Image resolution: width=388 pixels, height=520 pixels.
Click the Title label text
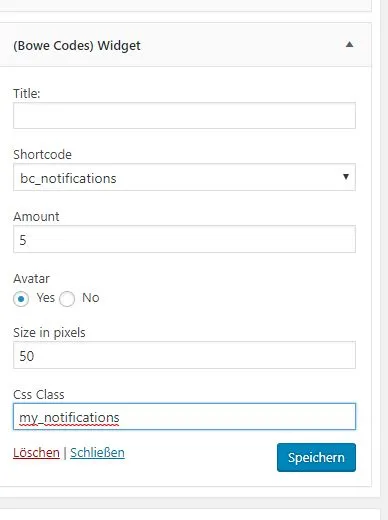pyautogui.click(x=27, y=93)
